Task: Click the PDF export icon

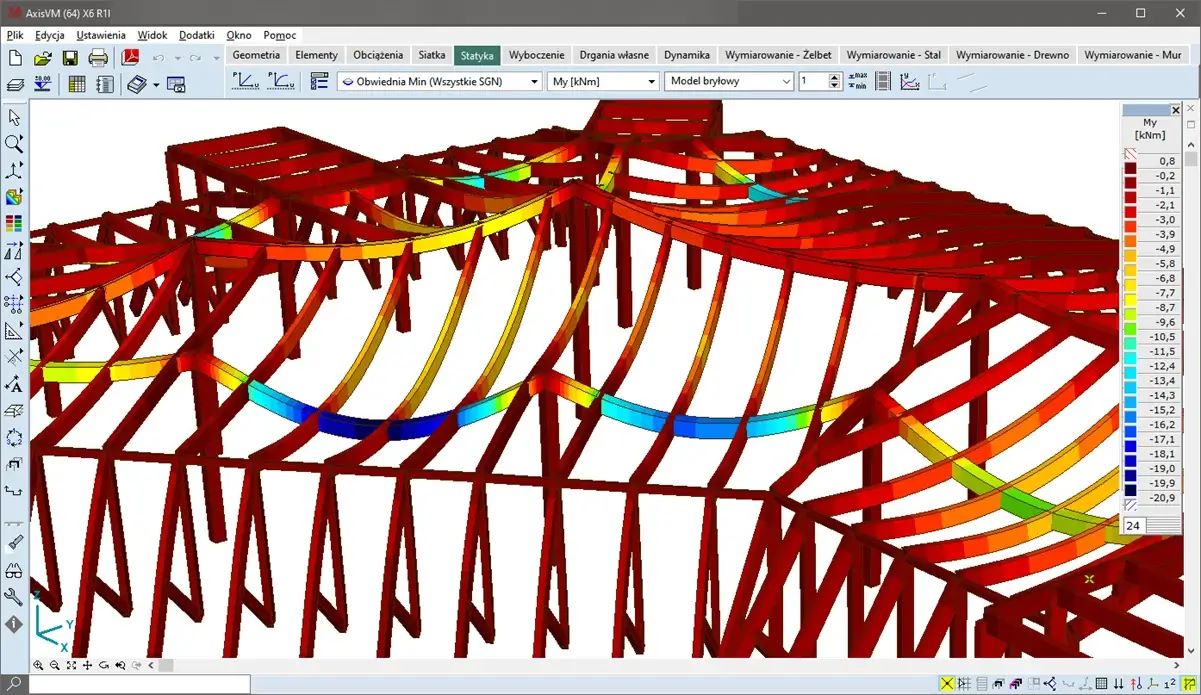Action: point(129,57)
